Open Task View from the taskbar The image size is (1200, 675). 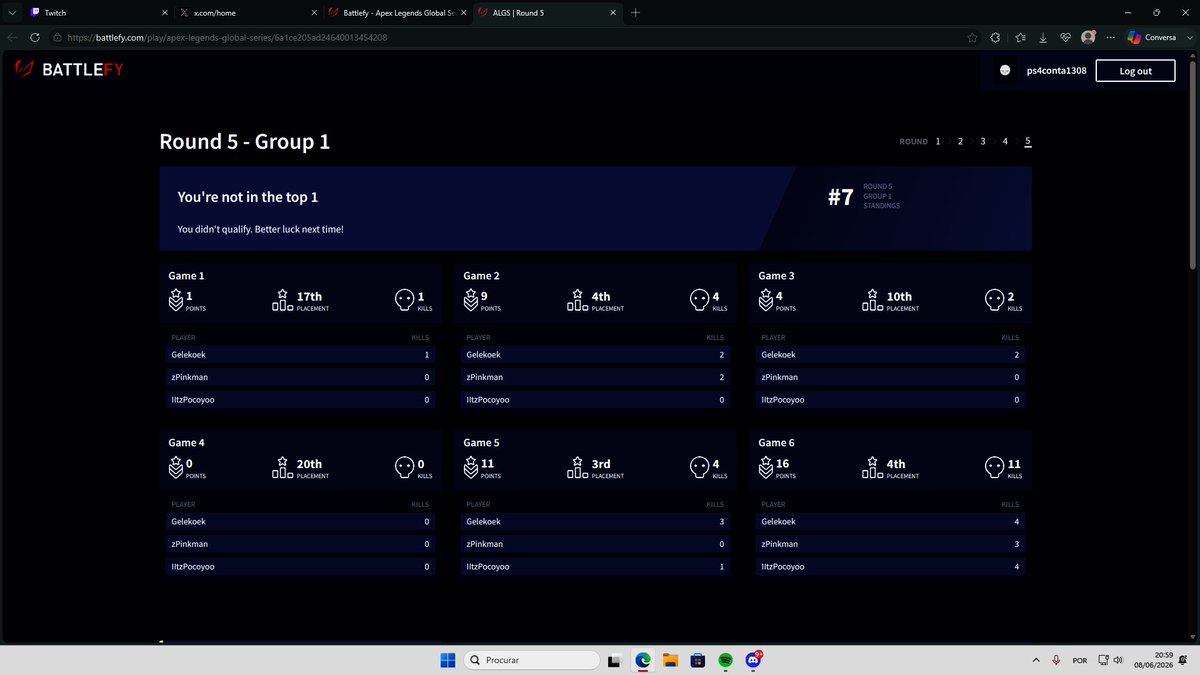pos(616,660)
